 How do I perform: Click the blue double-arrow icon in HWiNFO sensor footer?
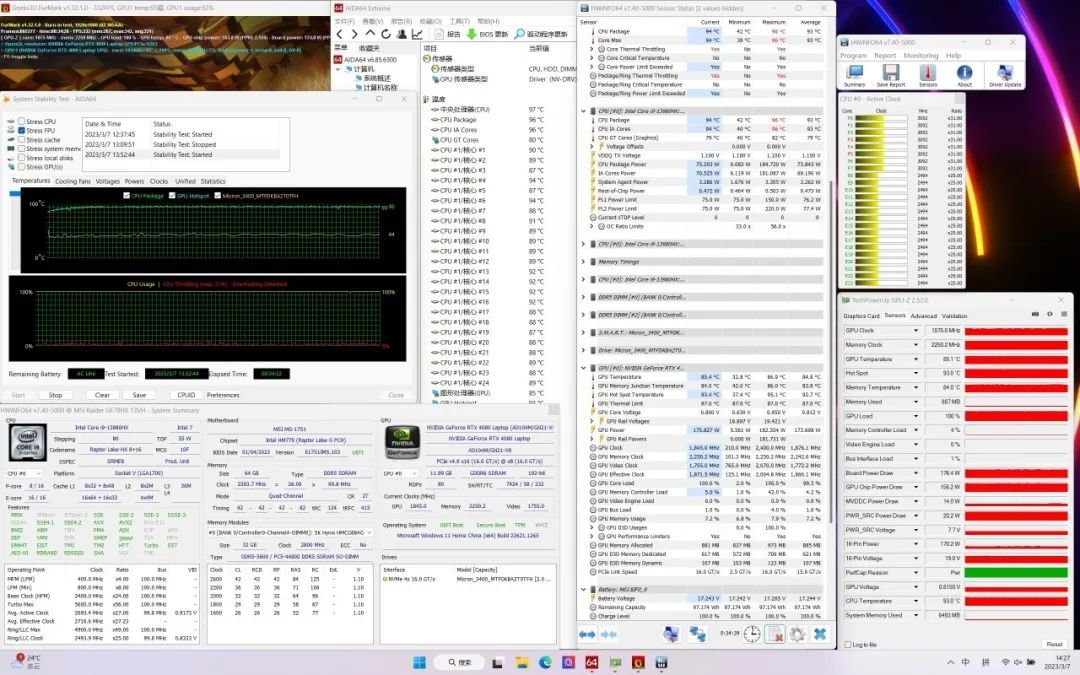click(x=588, y=634)
